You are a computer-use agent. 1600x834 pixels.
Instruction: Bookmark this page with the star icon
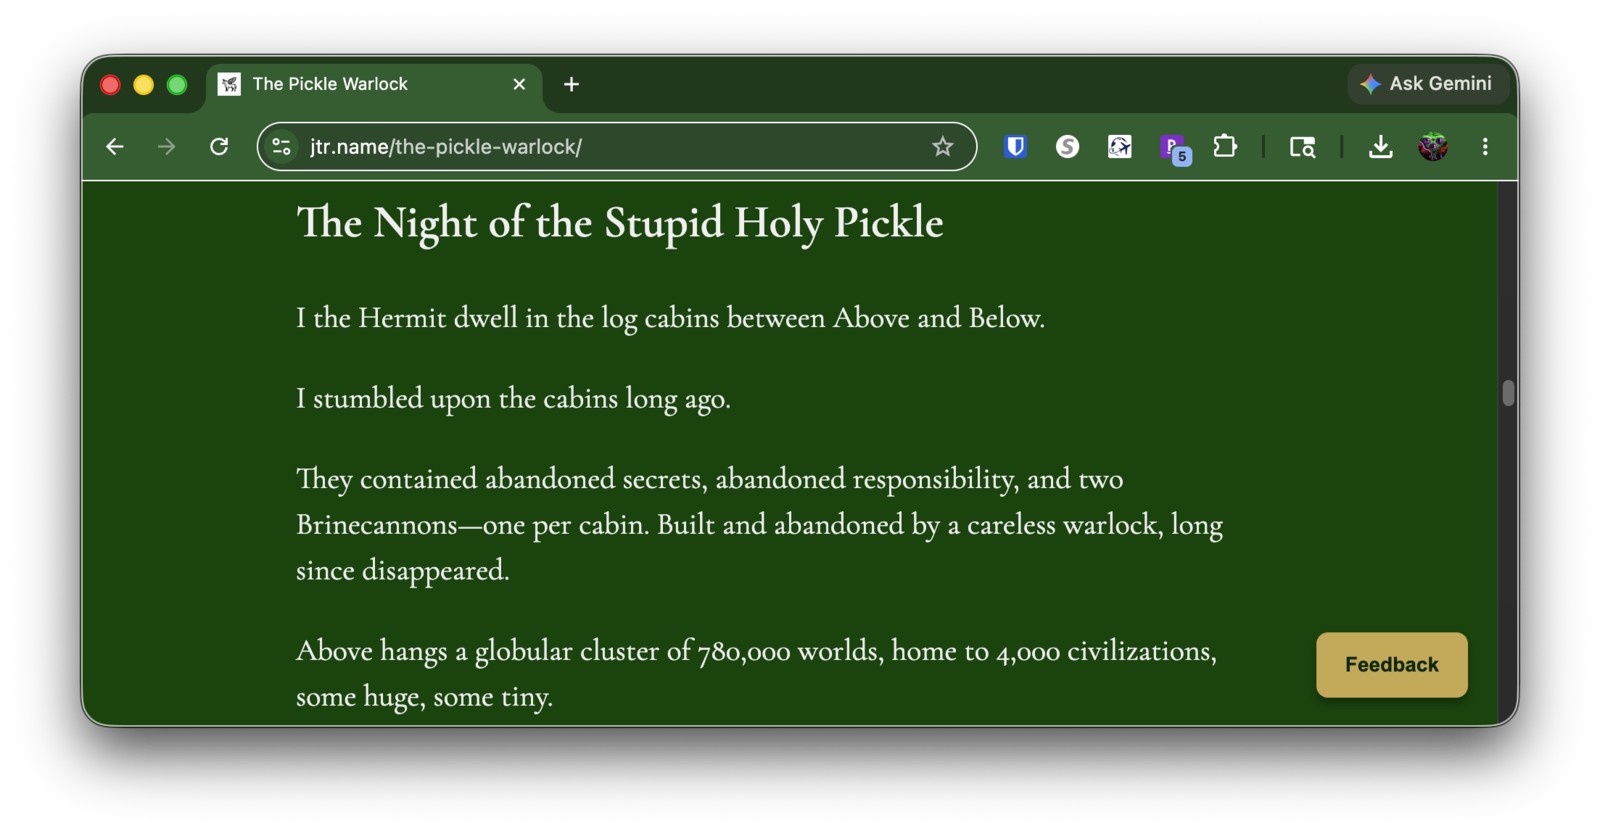click(942, 147)
